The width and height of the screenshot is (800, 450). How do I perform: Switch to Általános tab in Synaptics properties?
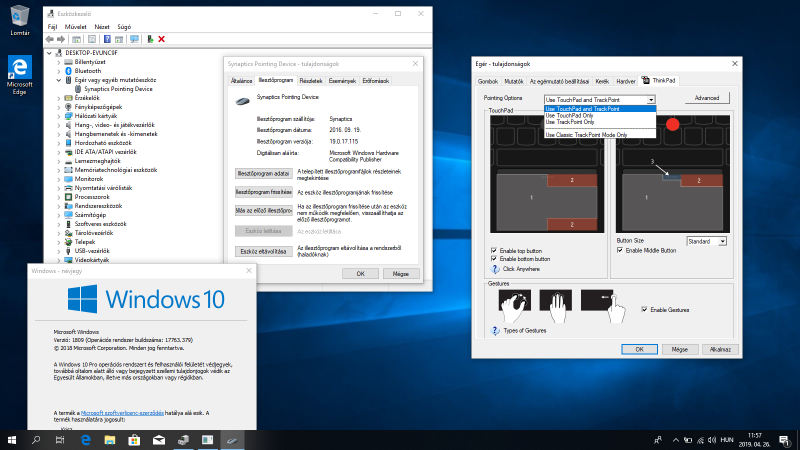241,81
